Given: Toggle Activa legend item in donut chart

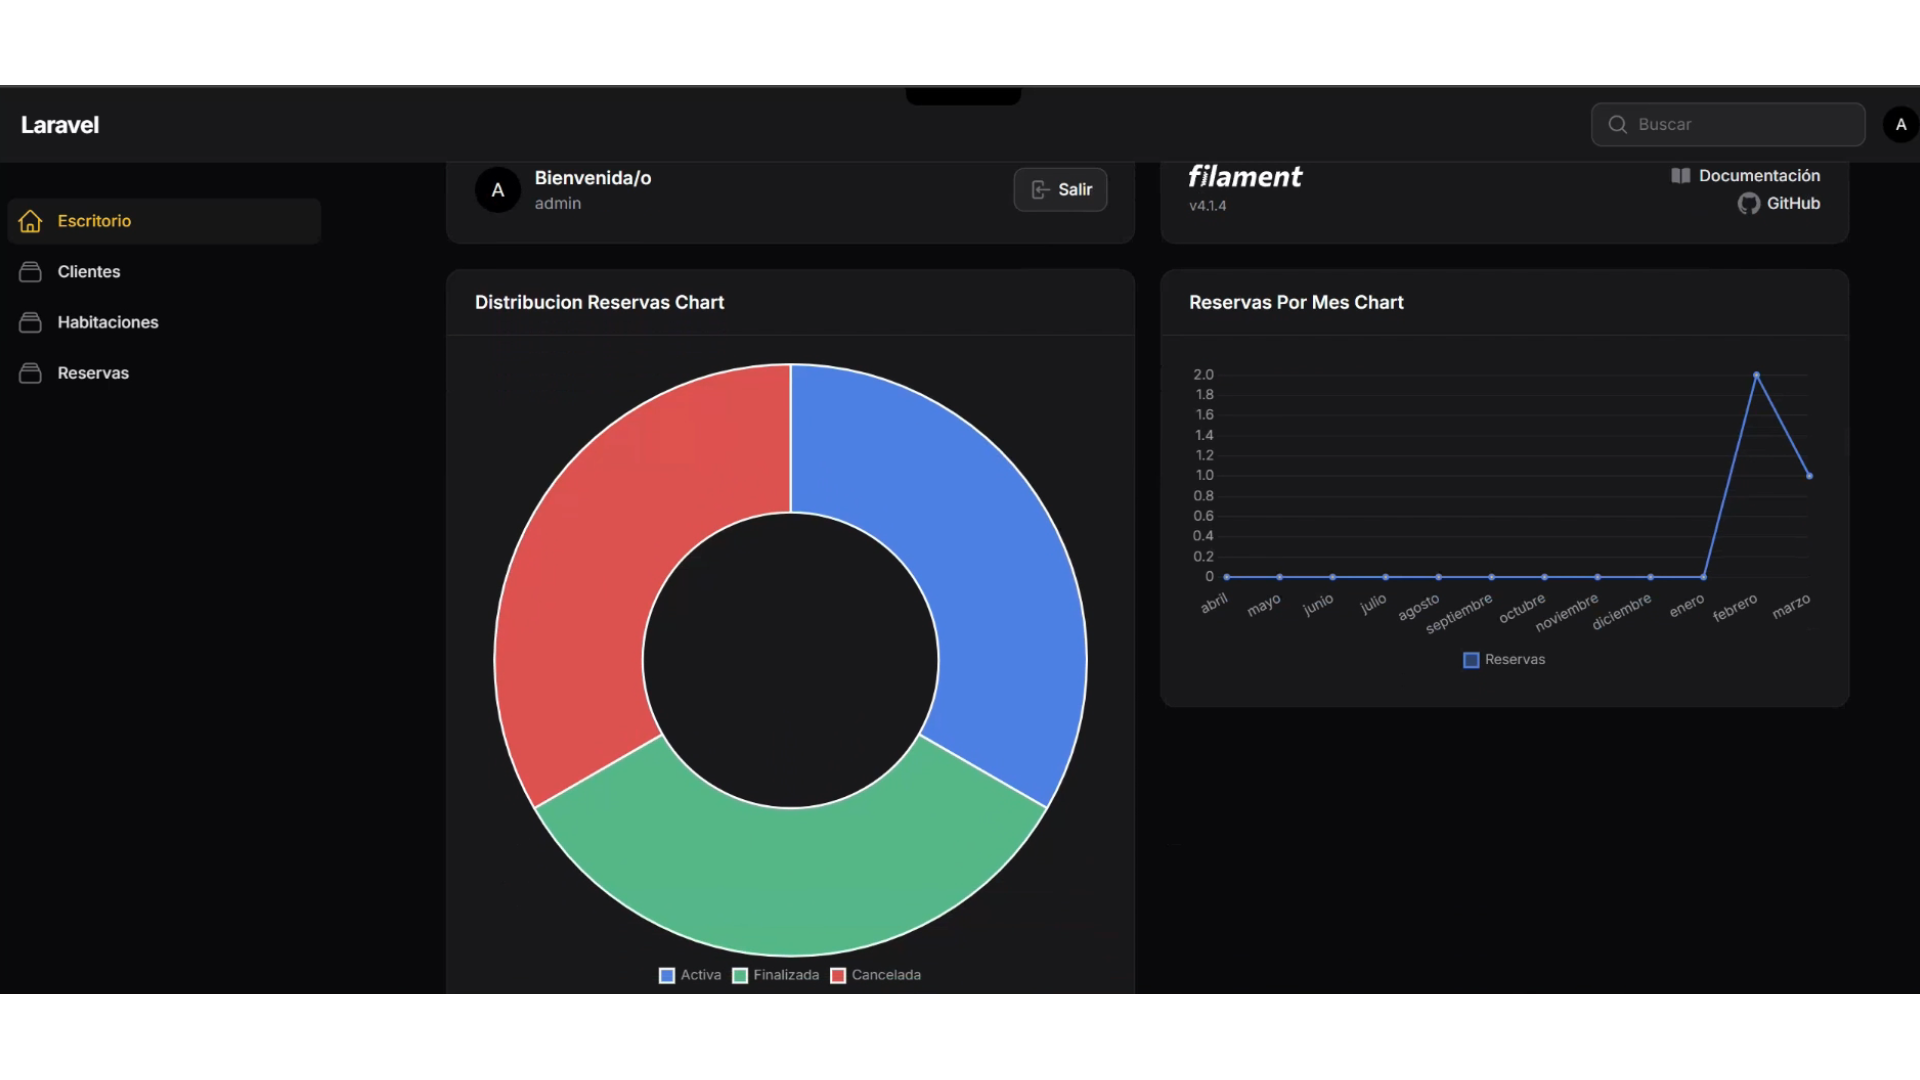Looking at the screenshot, I should (690, 975).
